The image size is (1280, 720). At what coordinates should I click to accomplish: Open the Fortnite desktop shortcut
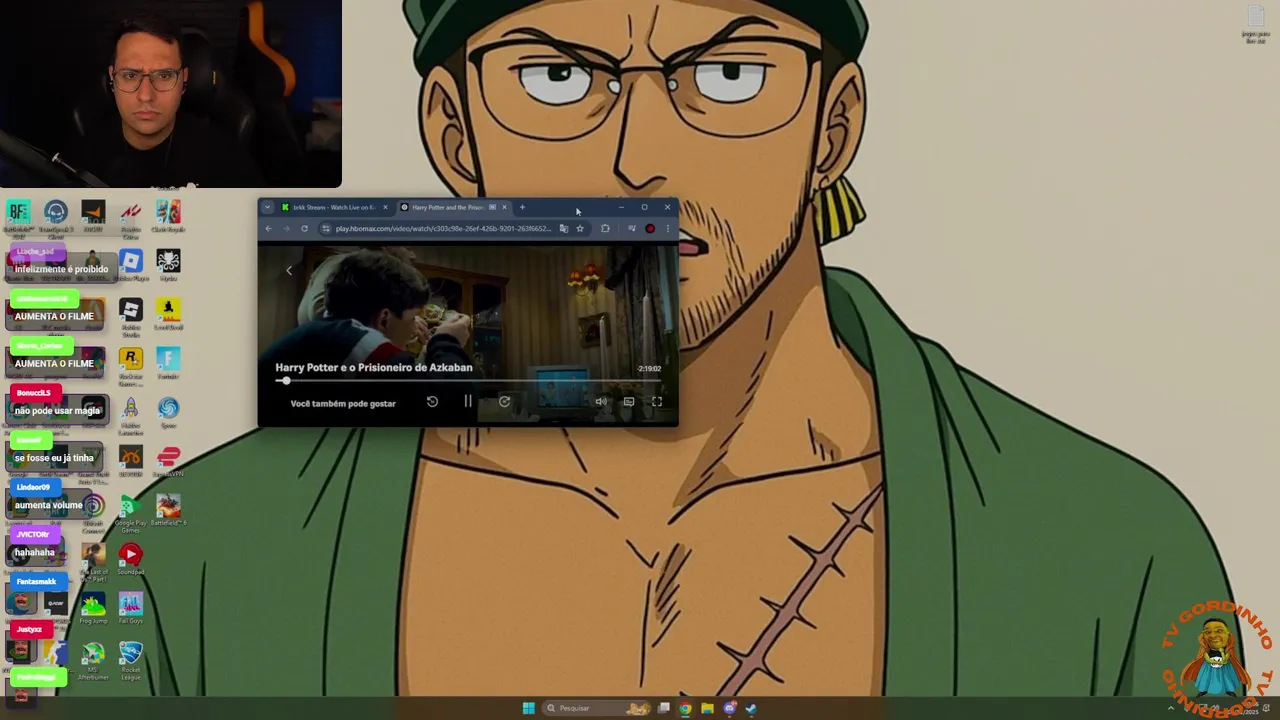[168, 364]
